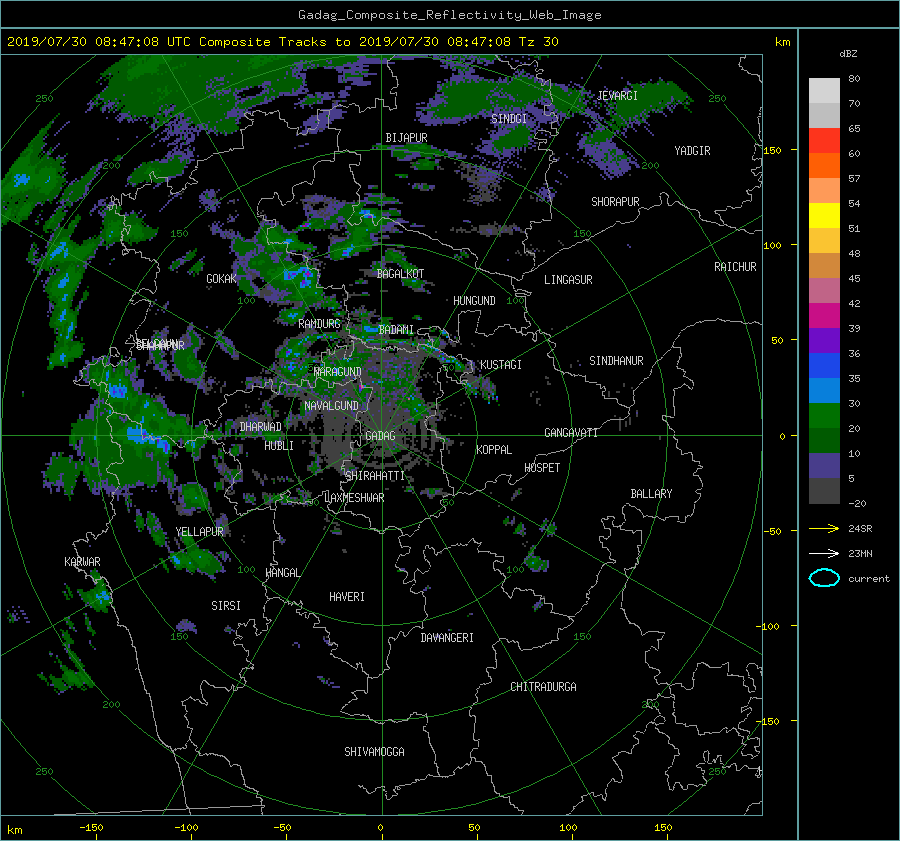Click the NAVALGUND city label
The width and height of the screenshot is (900, 841).
click(331, 406)
